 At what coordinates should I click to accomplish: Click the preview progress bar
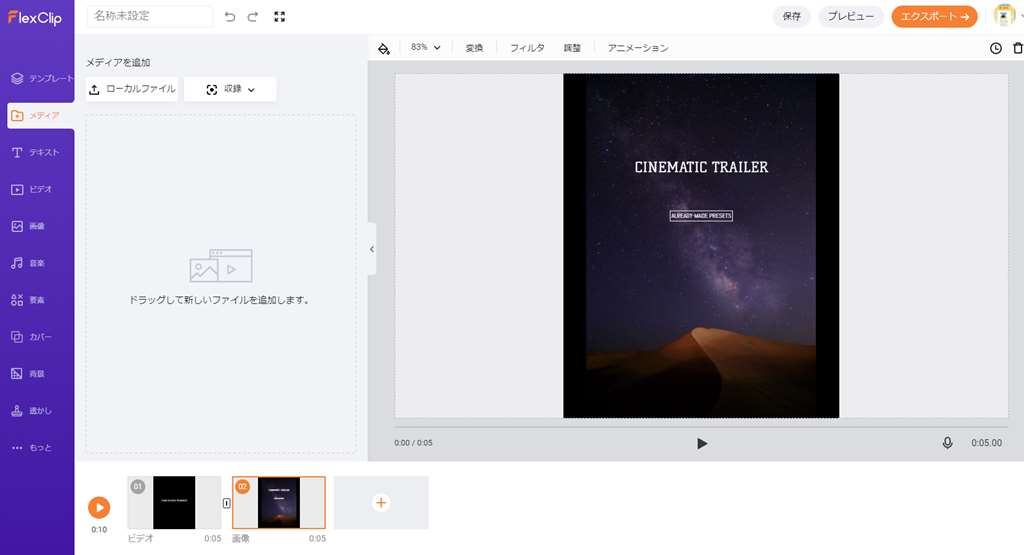[x=698, y=427]
